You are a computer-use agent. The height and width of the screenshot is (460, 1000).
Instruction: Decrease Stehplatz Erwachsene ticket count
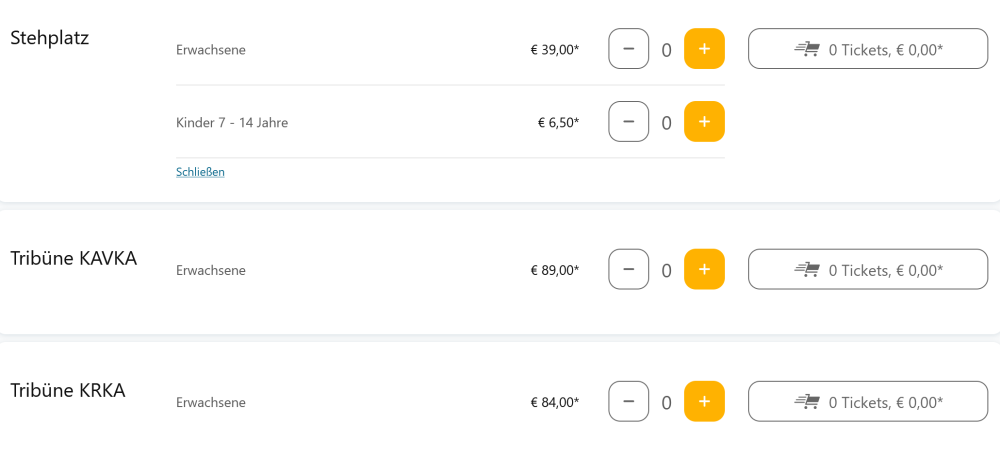tap(628, 49)
